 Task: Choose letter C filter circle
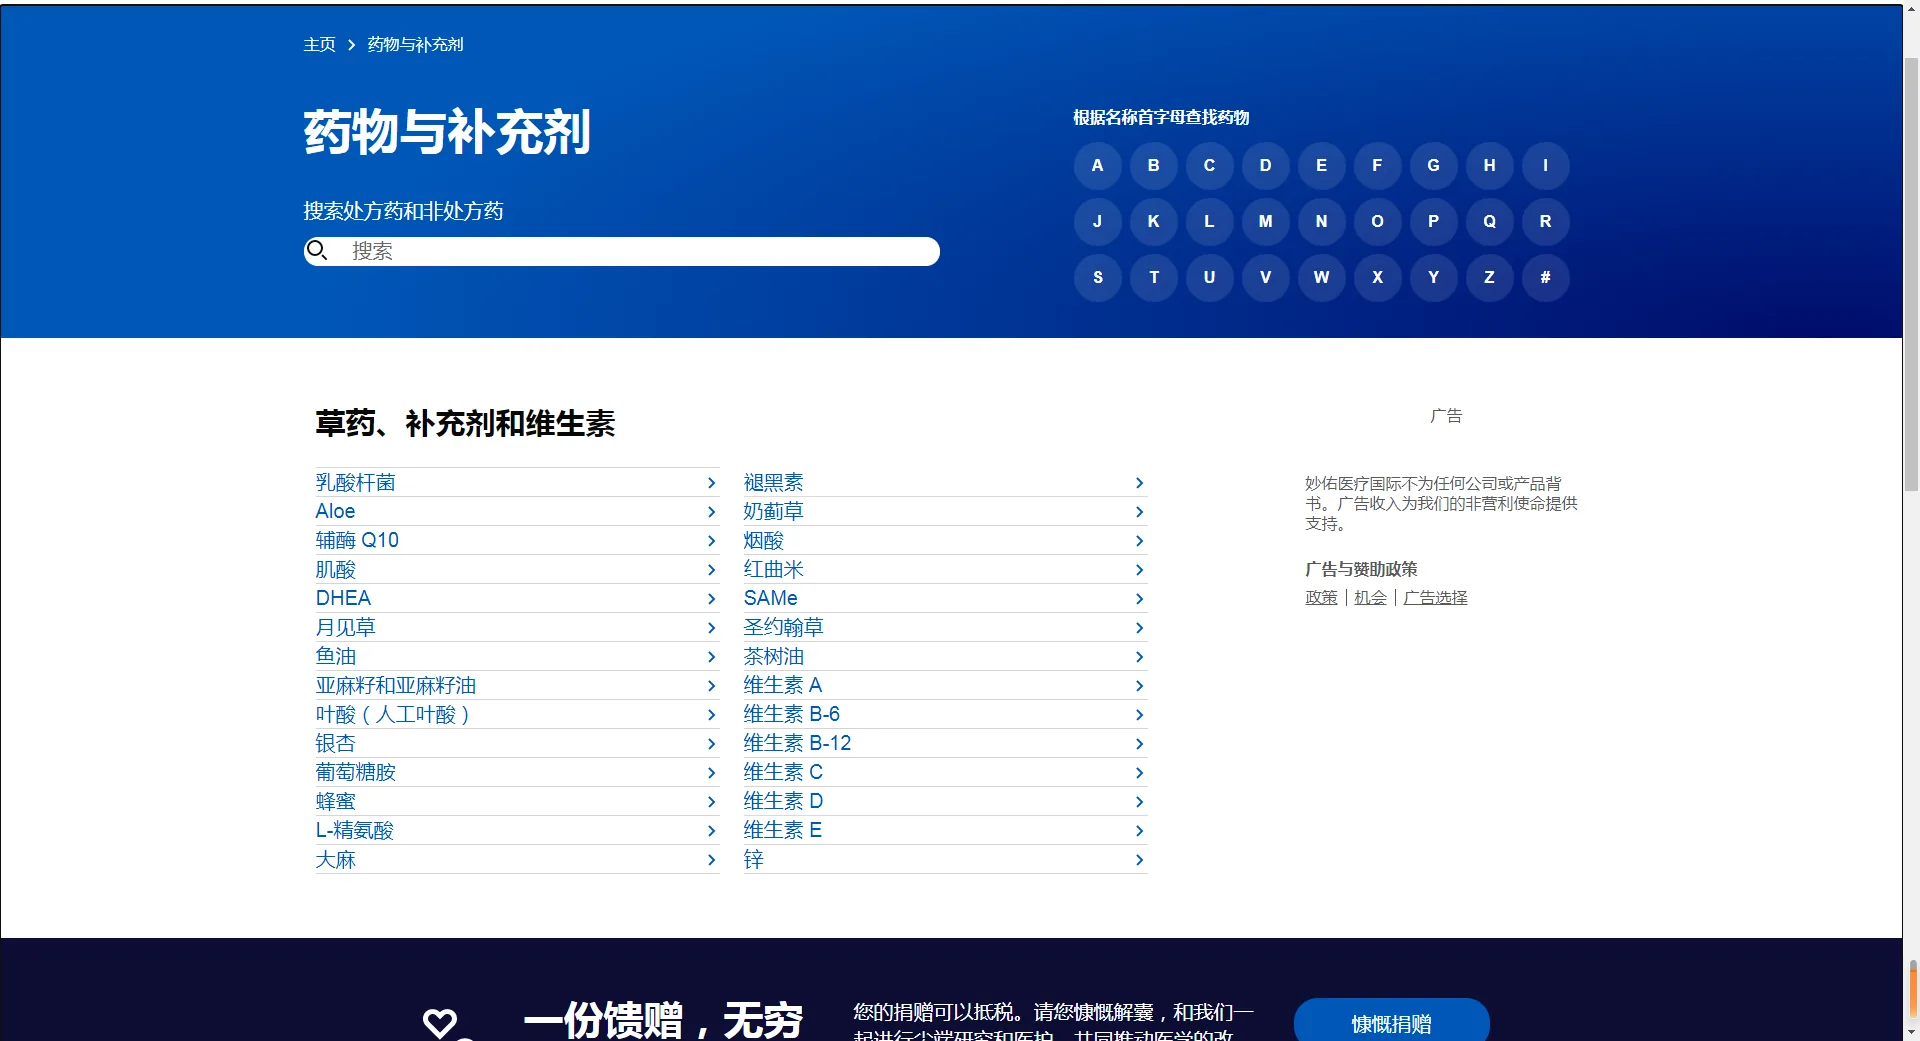pyautogui.click(x=1209, y=165)
